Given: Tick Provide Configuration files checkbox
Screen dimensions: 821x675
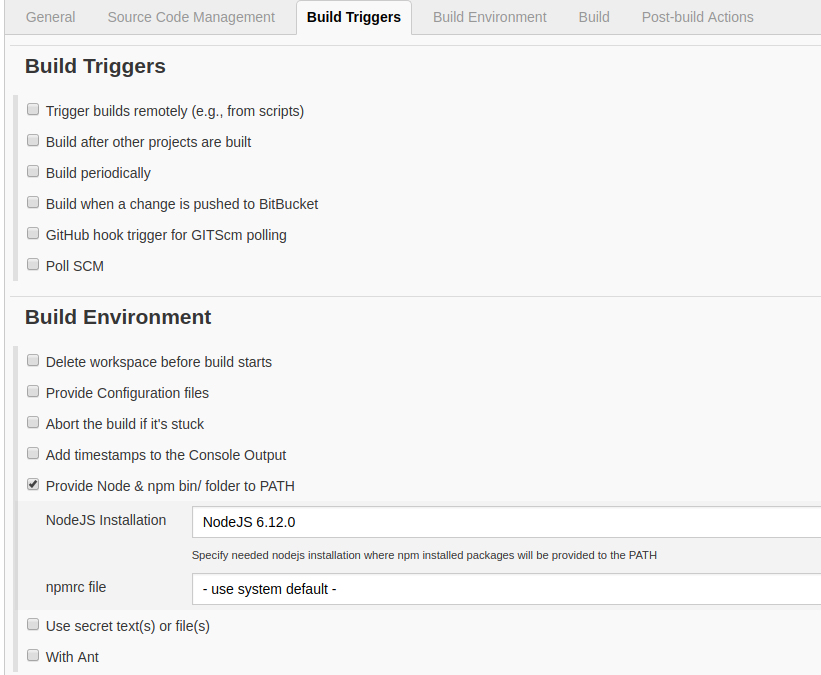Looking at the screenshot, I should tap(33, 392).
